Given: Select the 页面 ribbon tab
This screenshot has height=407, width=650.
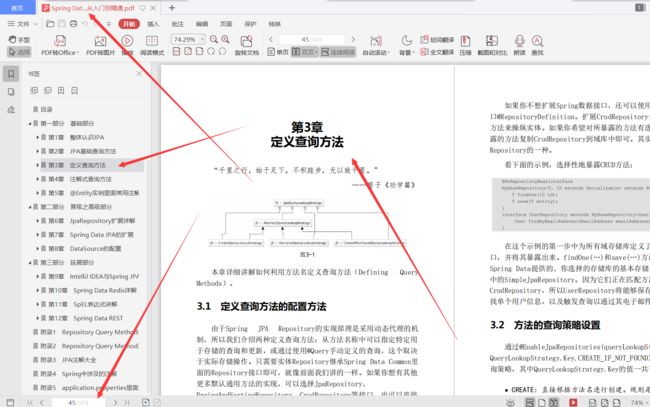Looking at the screenshot, I should point(226,24).
